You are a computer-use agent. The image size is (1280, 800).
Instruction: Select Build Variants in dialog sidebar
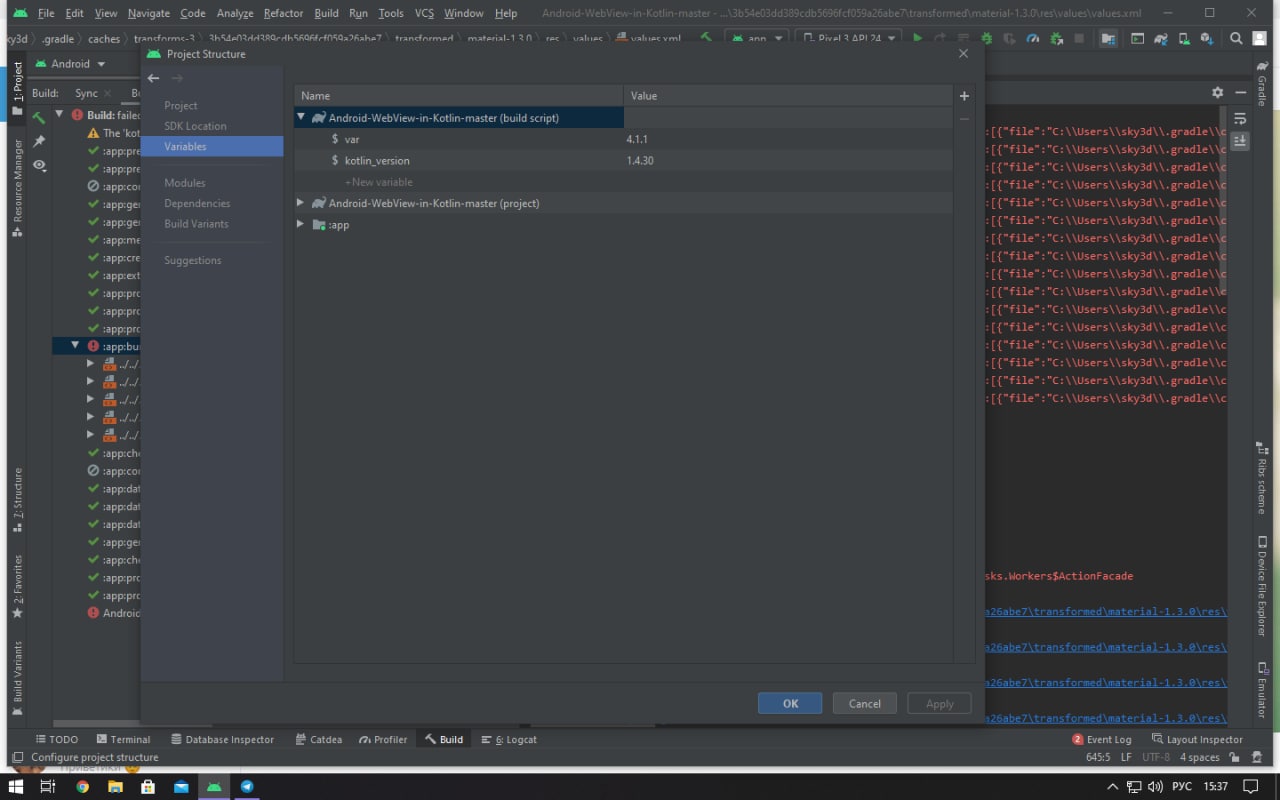pos(196,224)
